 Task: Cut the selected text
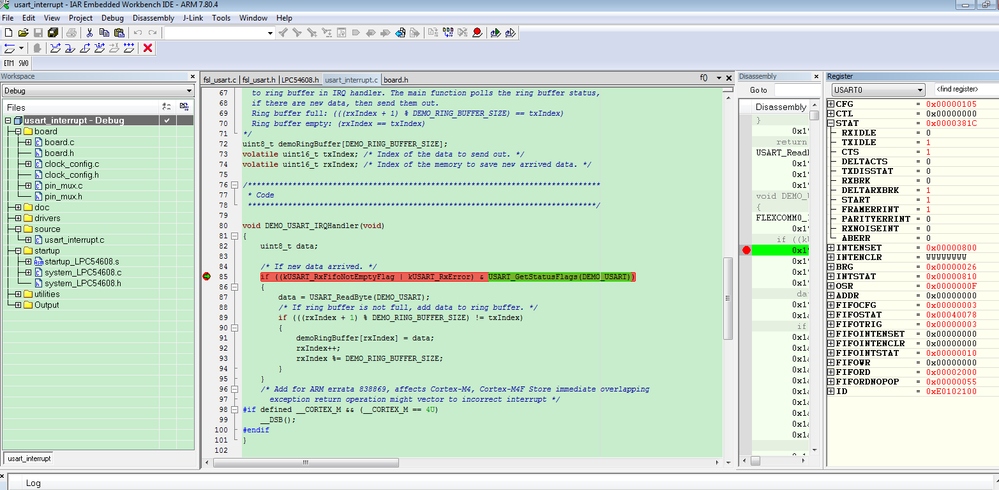tap(89, 32)
